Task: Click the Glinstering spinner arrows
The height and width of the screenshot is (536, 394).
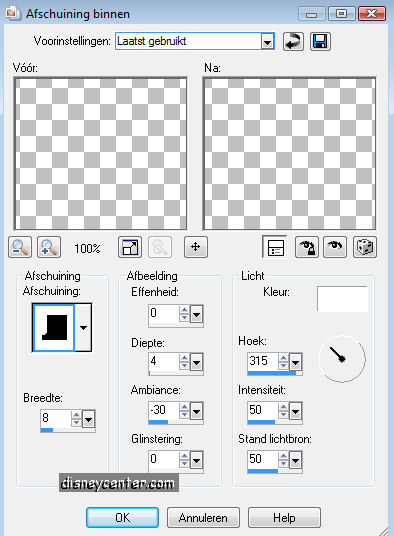Action: tap(185, 460)
